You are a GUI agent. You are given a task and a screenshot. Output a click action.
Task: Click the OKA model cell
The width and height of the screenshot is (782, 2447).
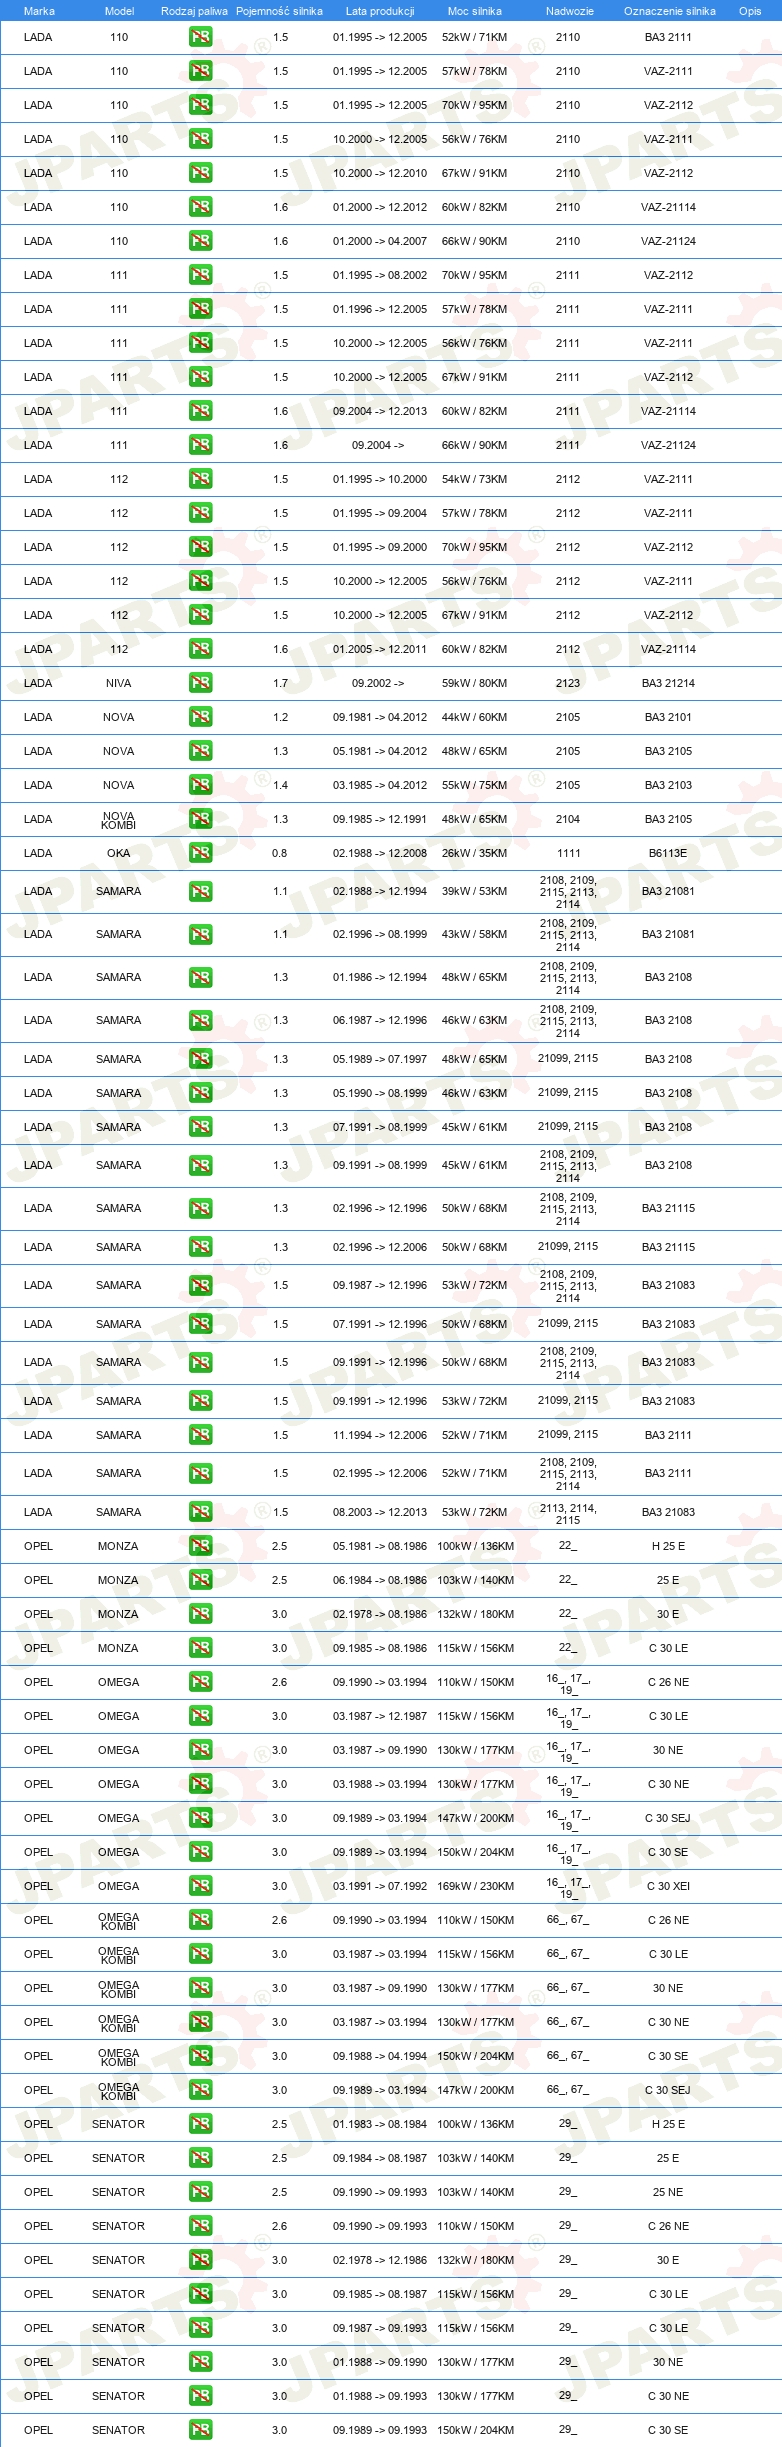click(x=118, y=853)
